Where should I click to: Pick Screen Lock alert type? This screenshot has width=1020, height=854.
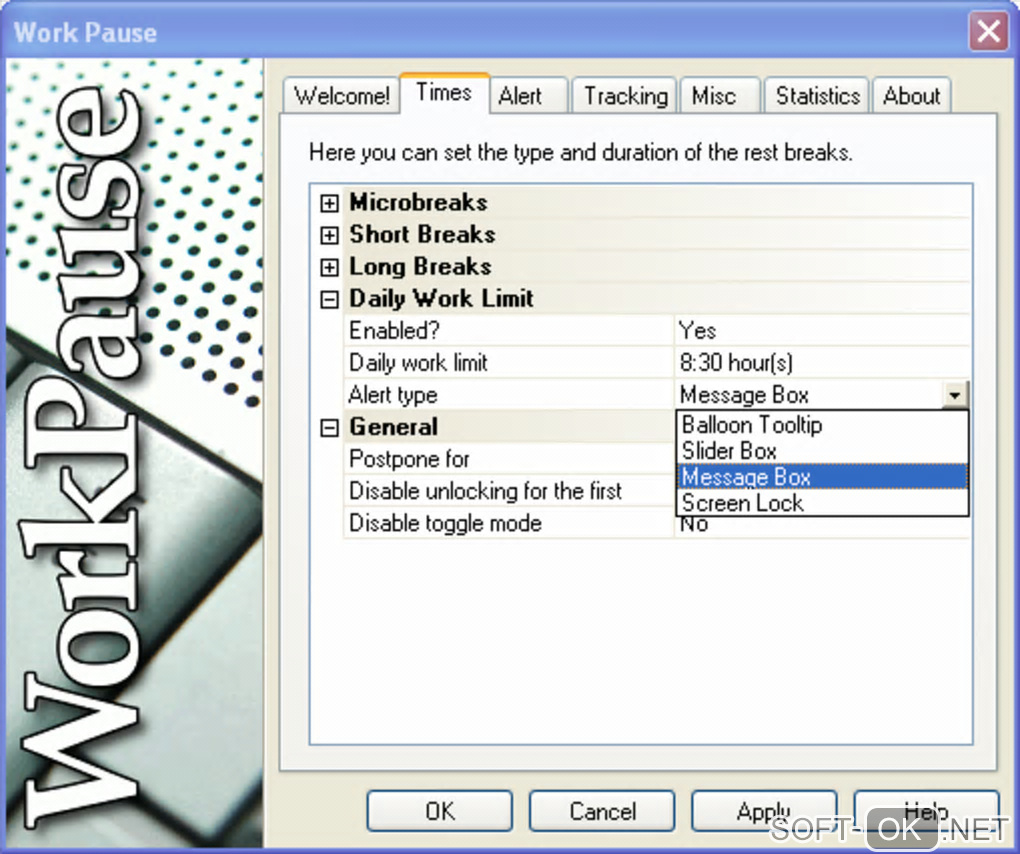tap(822, 503)
